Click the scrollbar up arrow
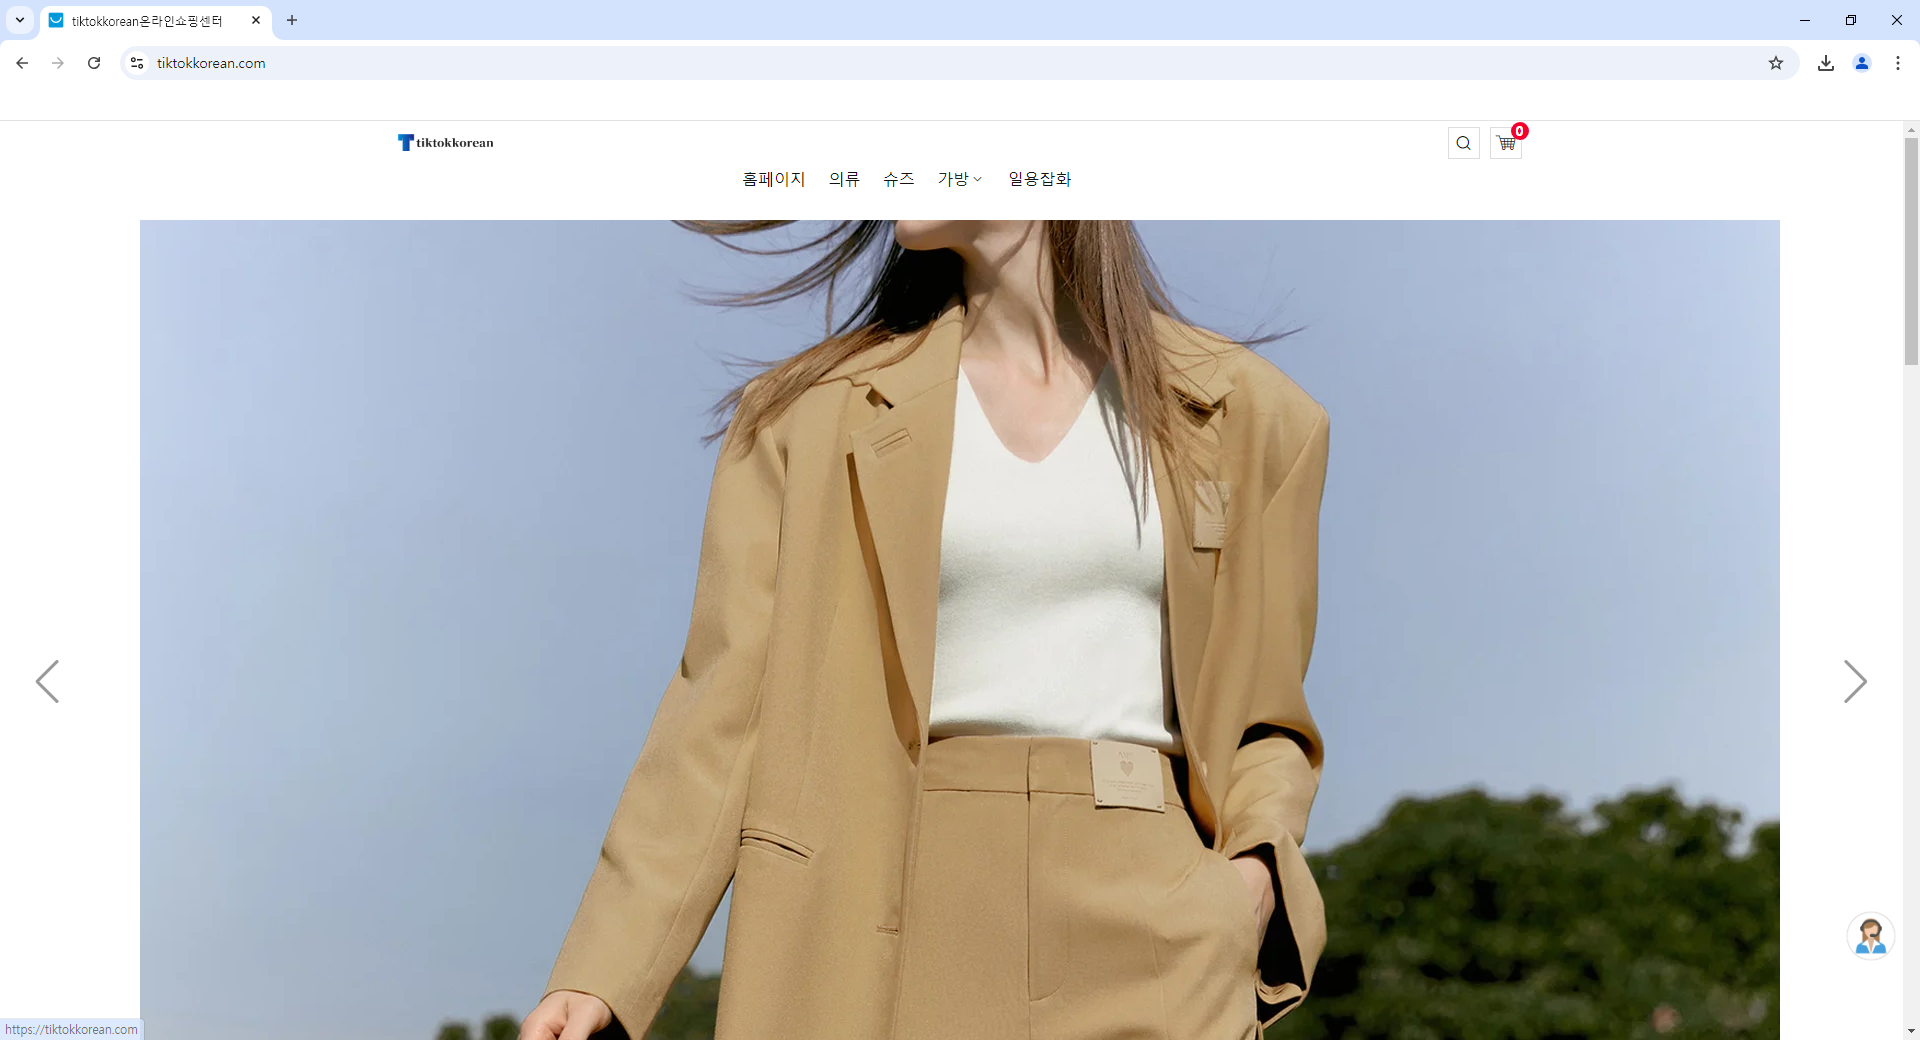The image size is (1920, 1040). point(1911,130)
